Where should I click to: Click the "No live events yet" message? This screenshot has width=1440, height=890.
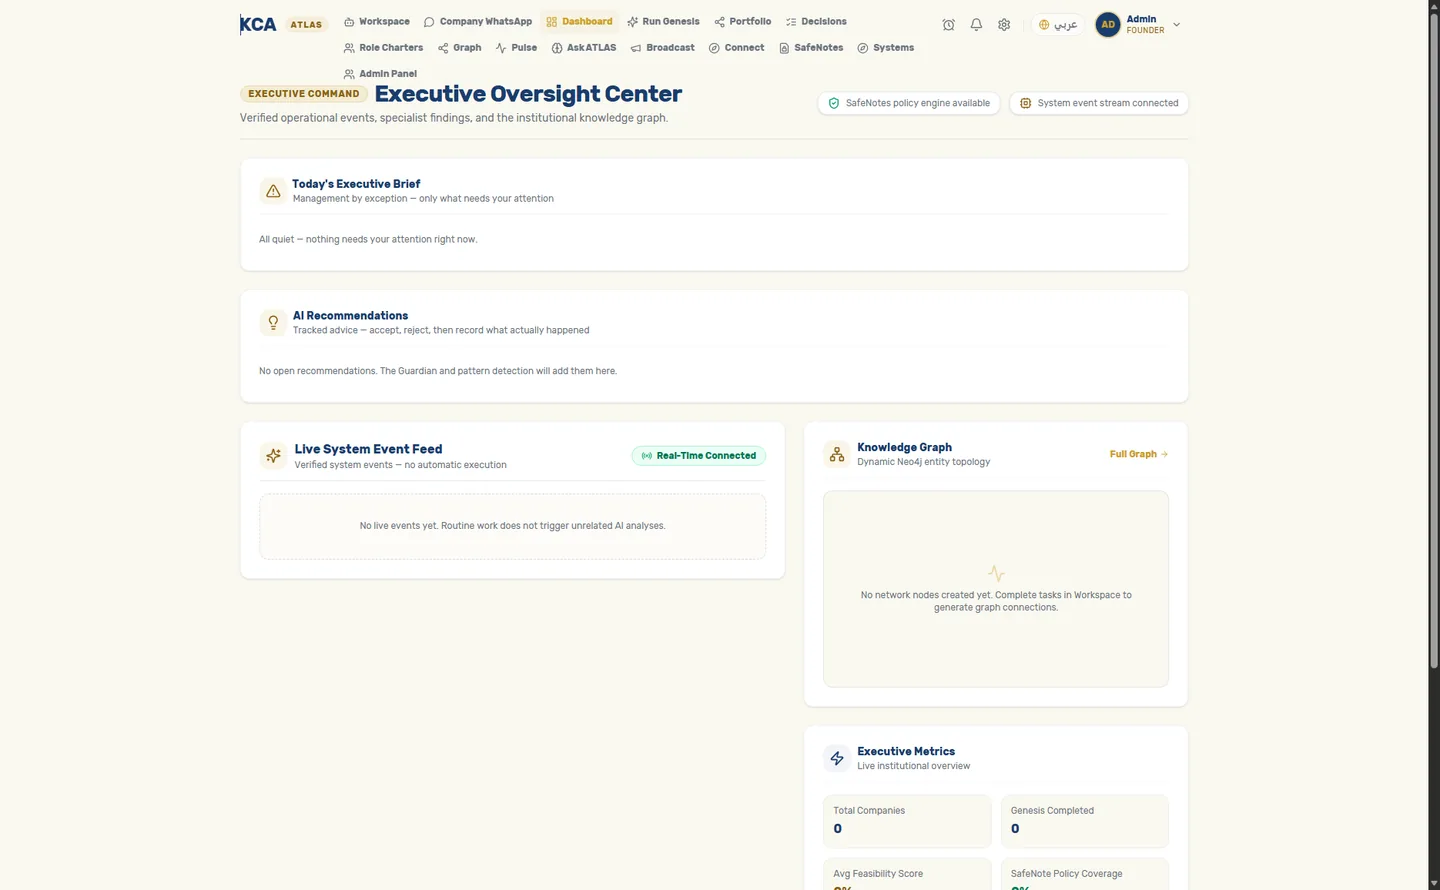click(x=513, y=526)
